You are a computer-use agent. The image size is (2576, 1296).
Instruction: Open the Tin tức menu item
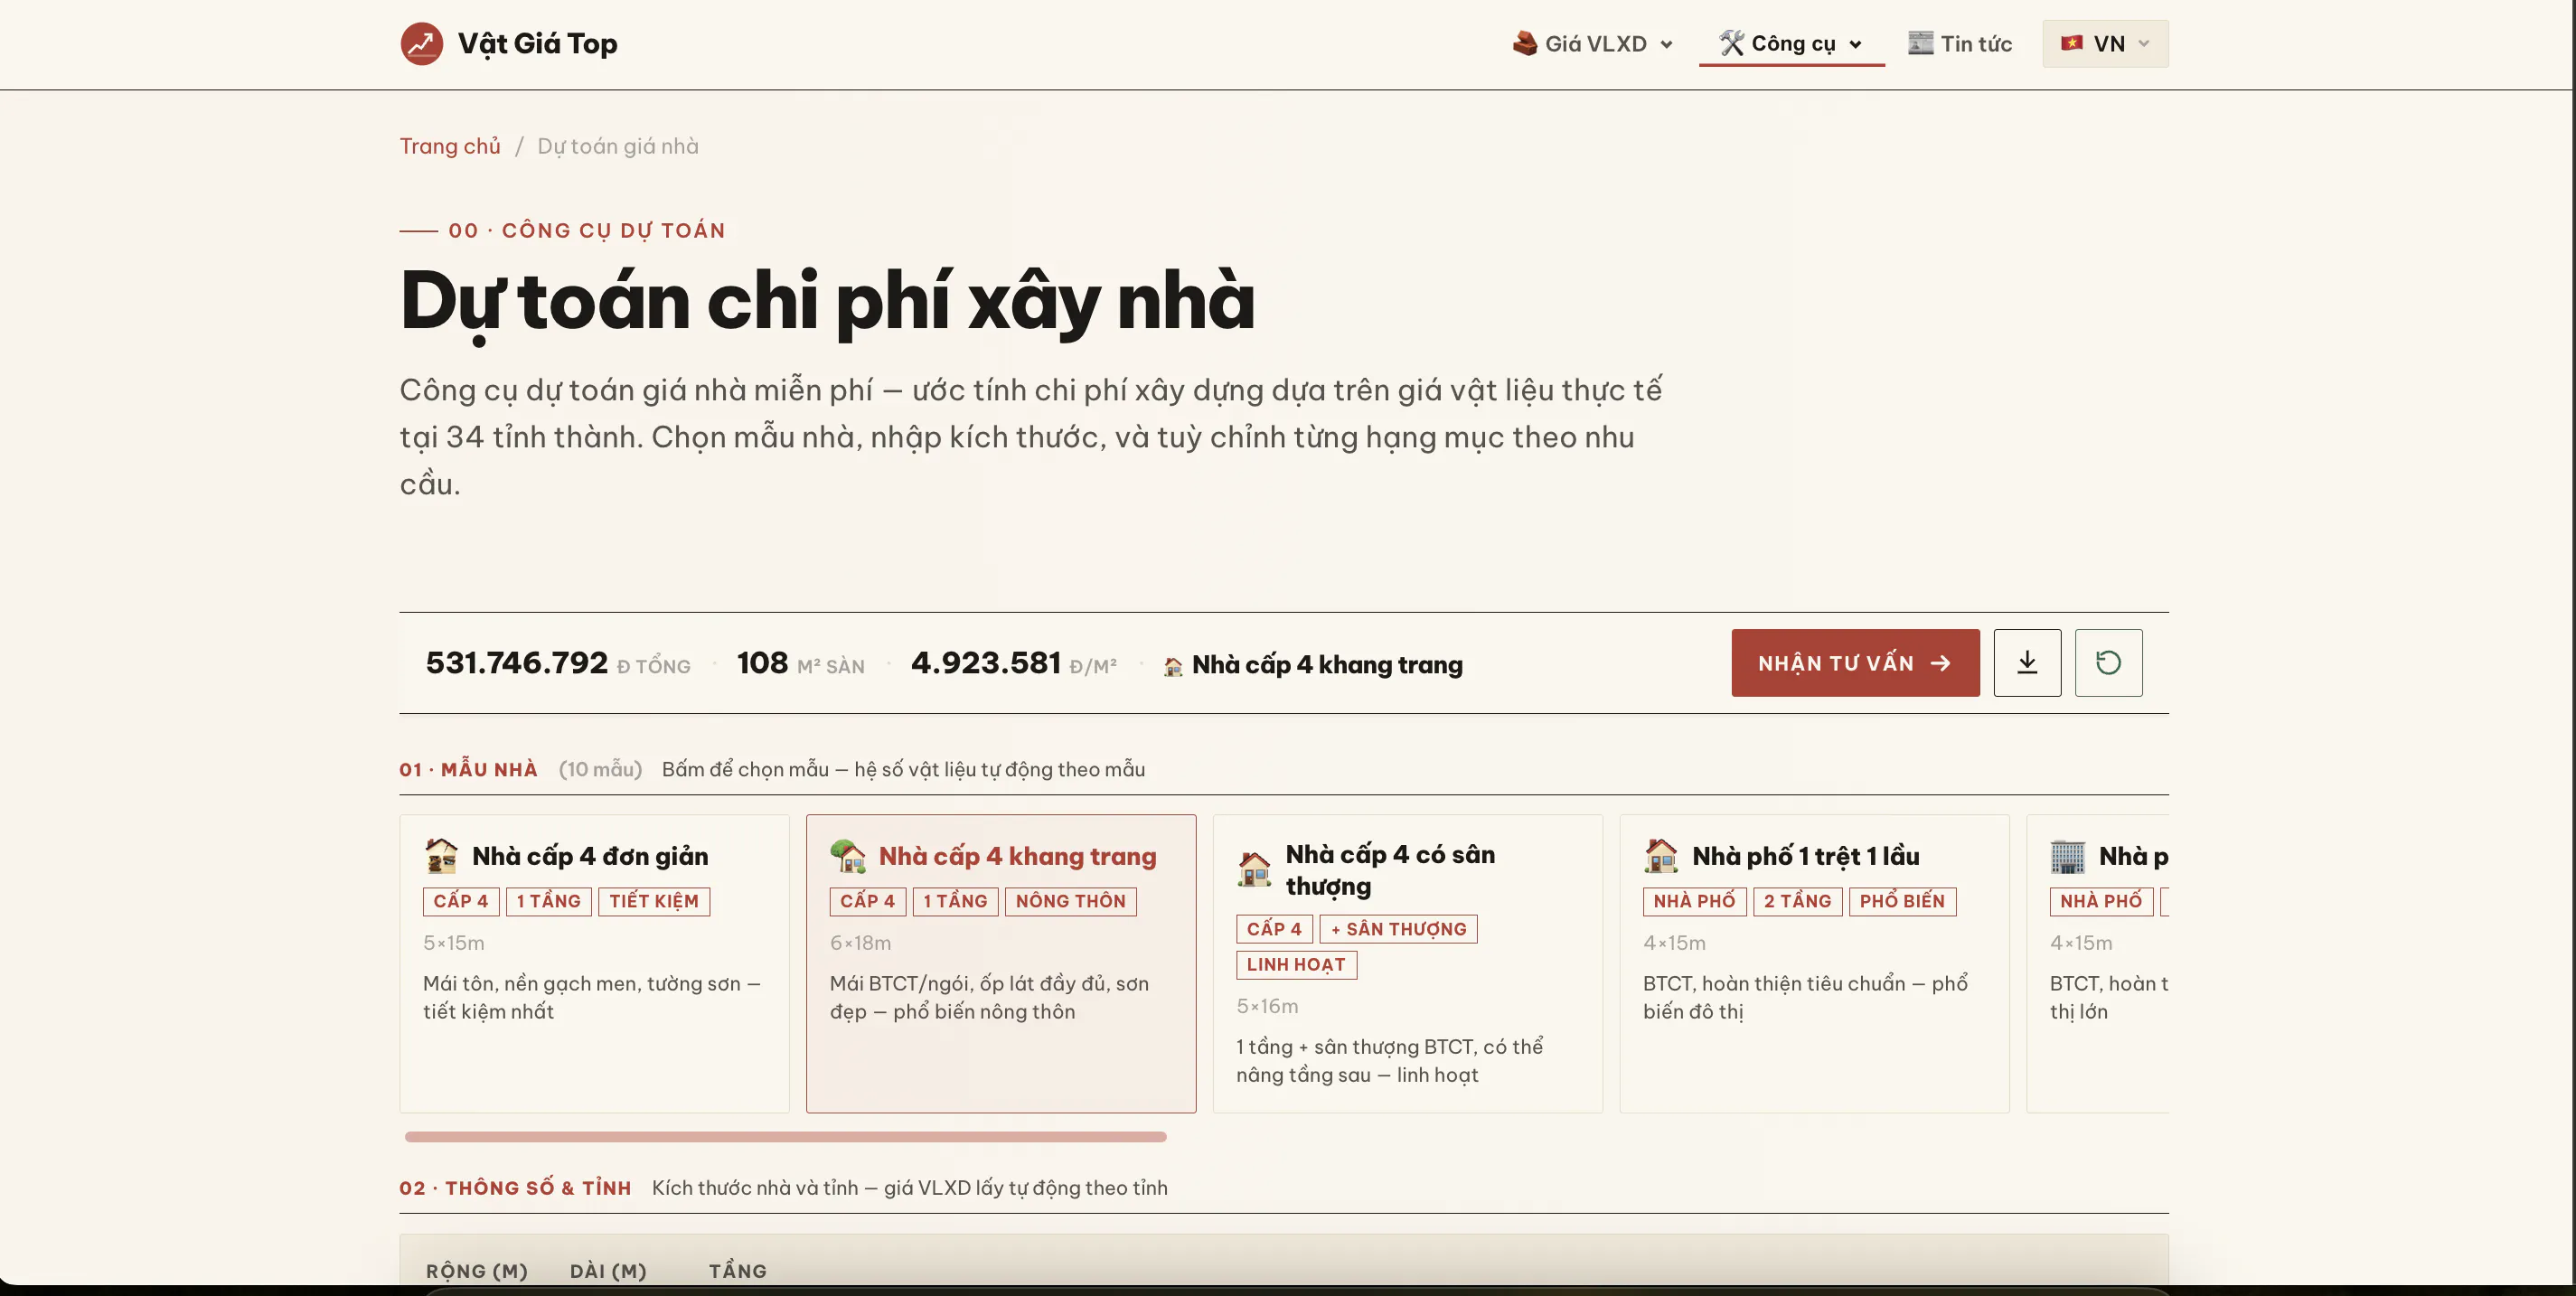coord(1960,43)
